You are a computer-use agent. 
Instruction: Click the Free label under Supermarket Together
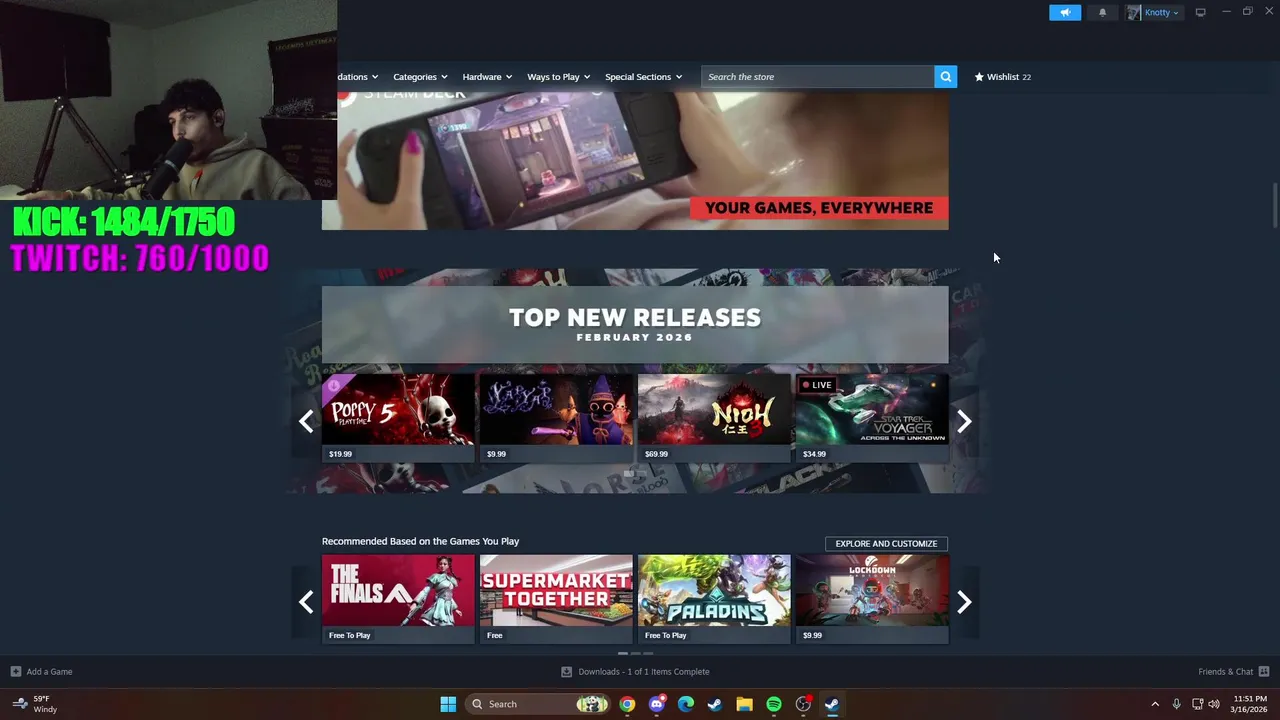coord(494,635)
